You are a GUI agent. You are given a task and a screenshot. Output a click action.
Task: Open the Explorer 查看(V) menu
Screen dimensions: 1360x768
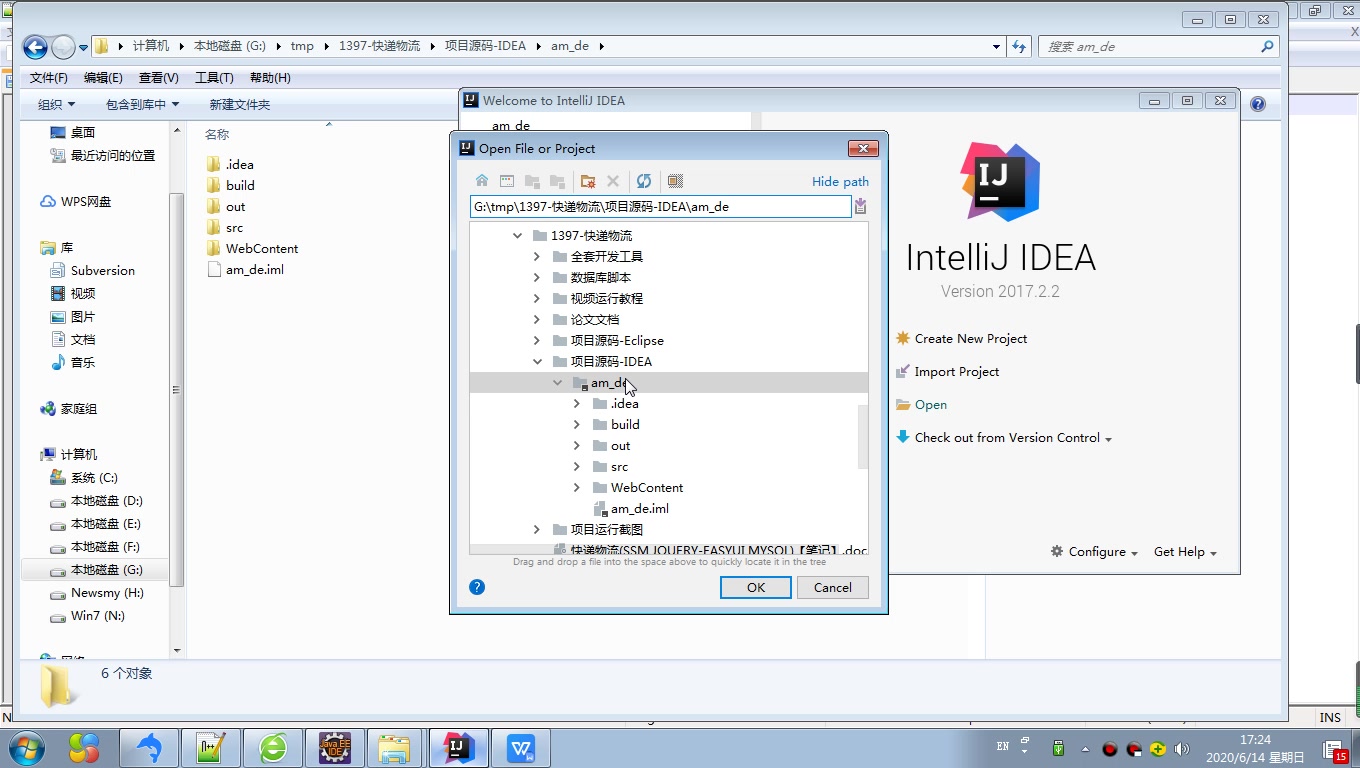click(x=159, y=77)
